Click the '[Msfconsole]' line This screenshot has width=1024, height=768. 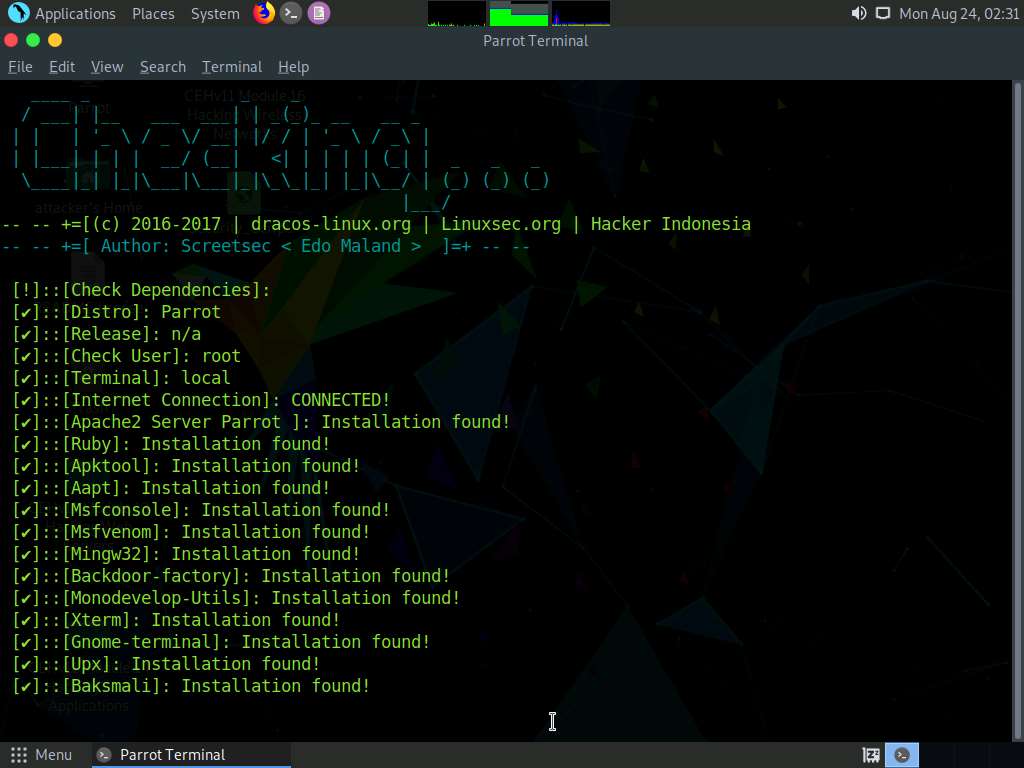[x=201, y=510]
